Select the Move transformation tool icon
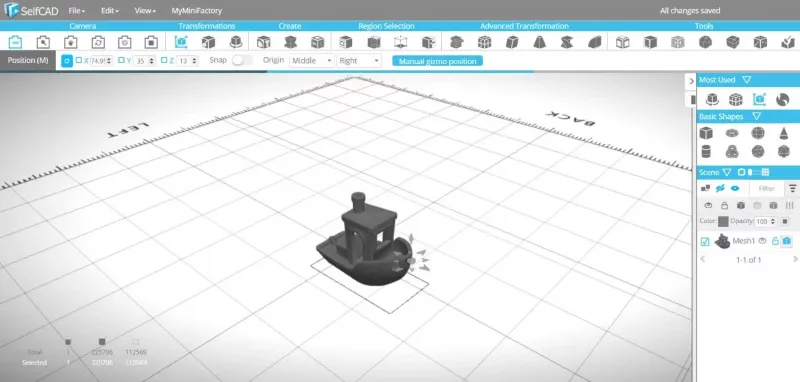800x382 pixels. coord(181,42)
